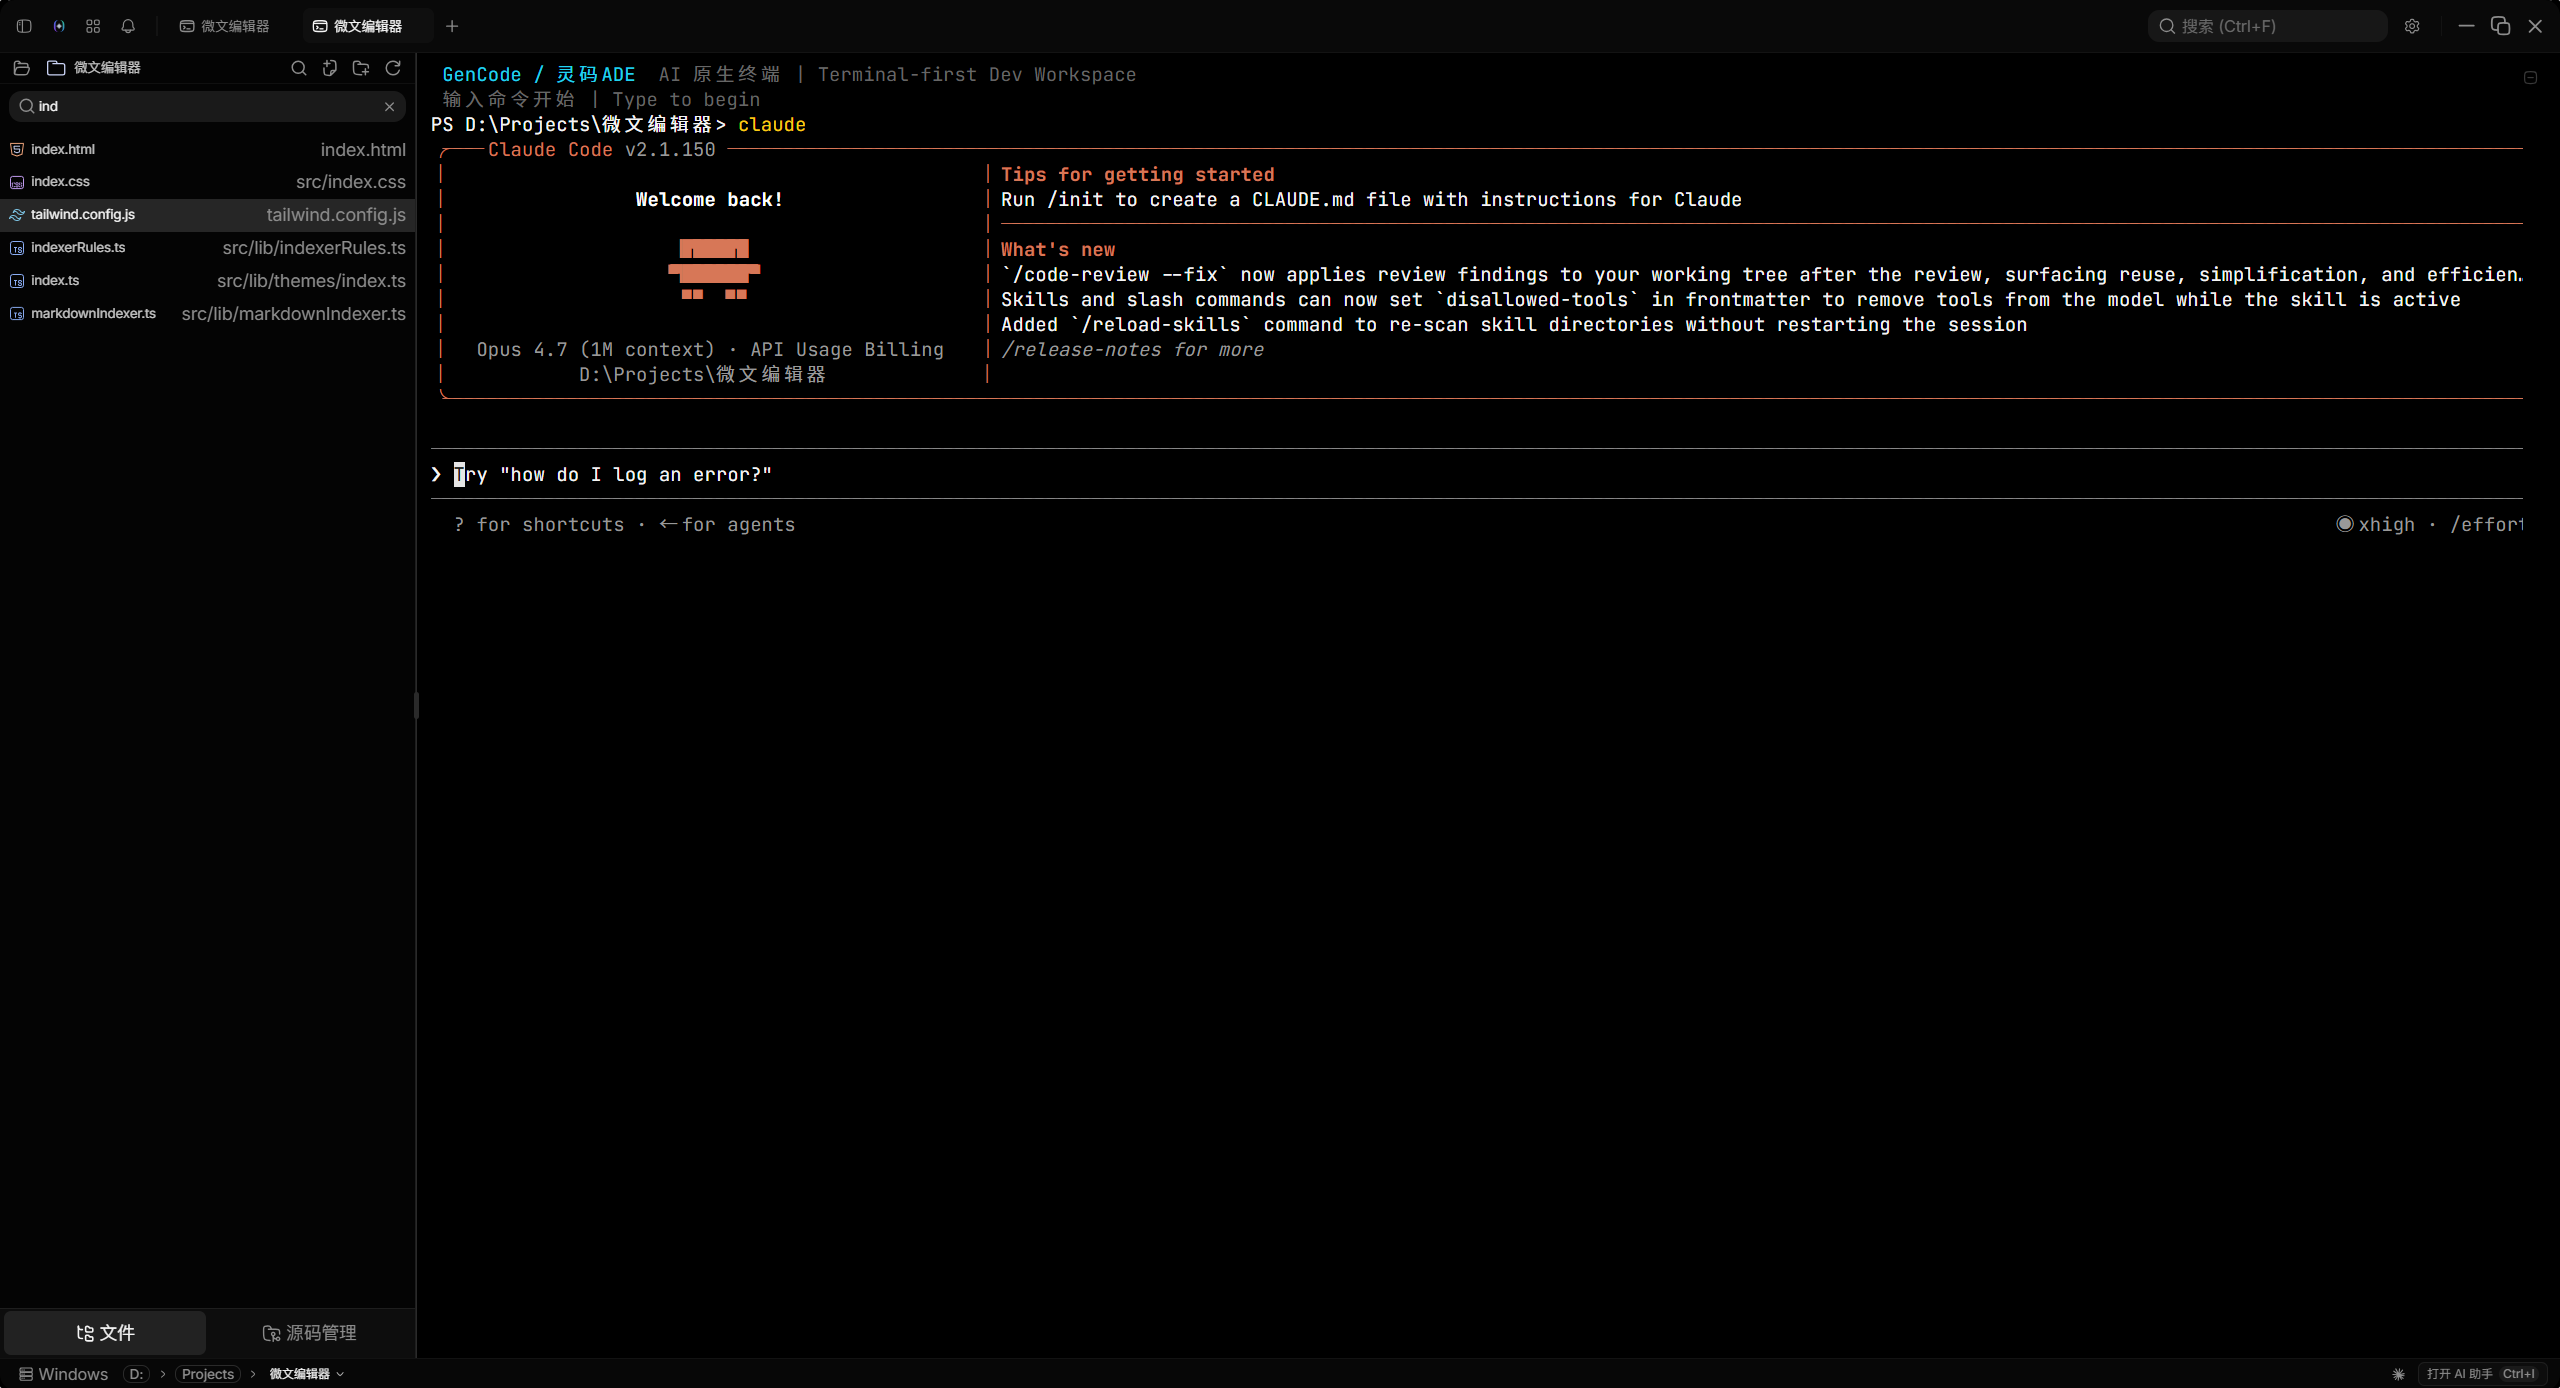Open settings via gear icon
2560x1388 pixels.
pos(2412,26)
